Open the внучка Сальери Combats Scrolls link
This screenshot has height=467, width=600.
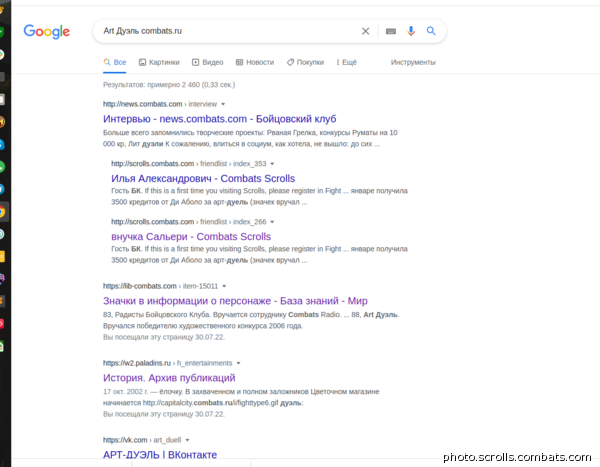point(191,237)
